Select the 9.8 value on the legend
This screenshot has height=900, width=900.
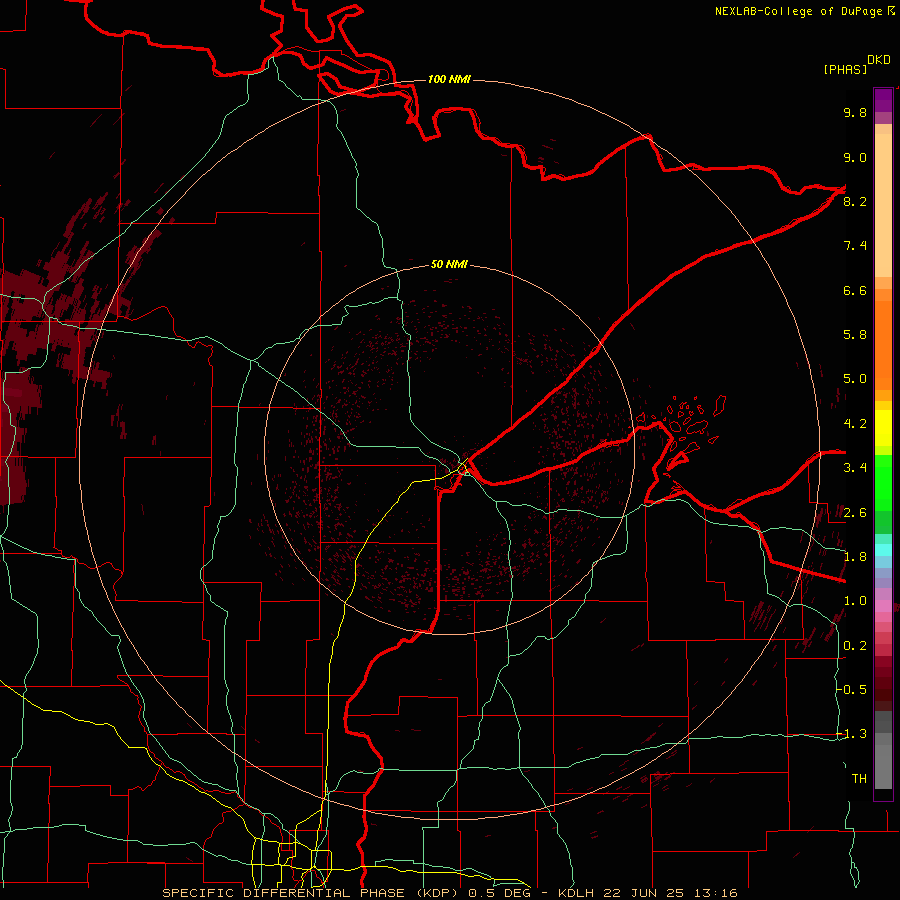click(x=855, y=112)
